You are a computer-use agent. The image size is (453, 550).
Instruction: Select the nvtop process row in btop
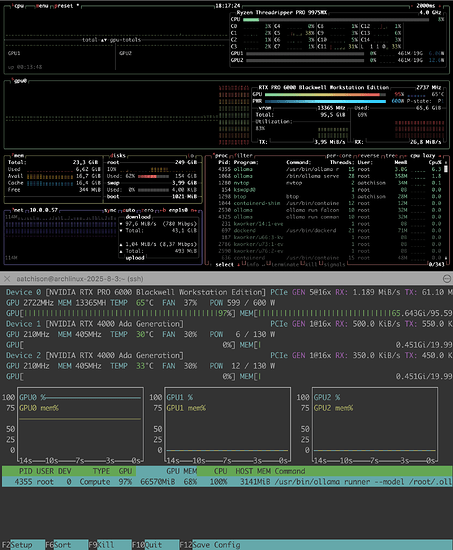click(x=329, y=183)
